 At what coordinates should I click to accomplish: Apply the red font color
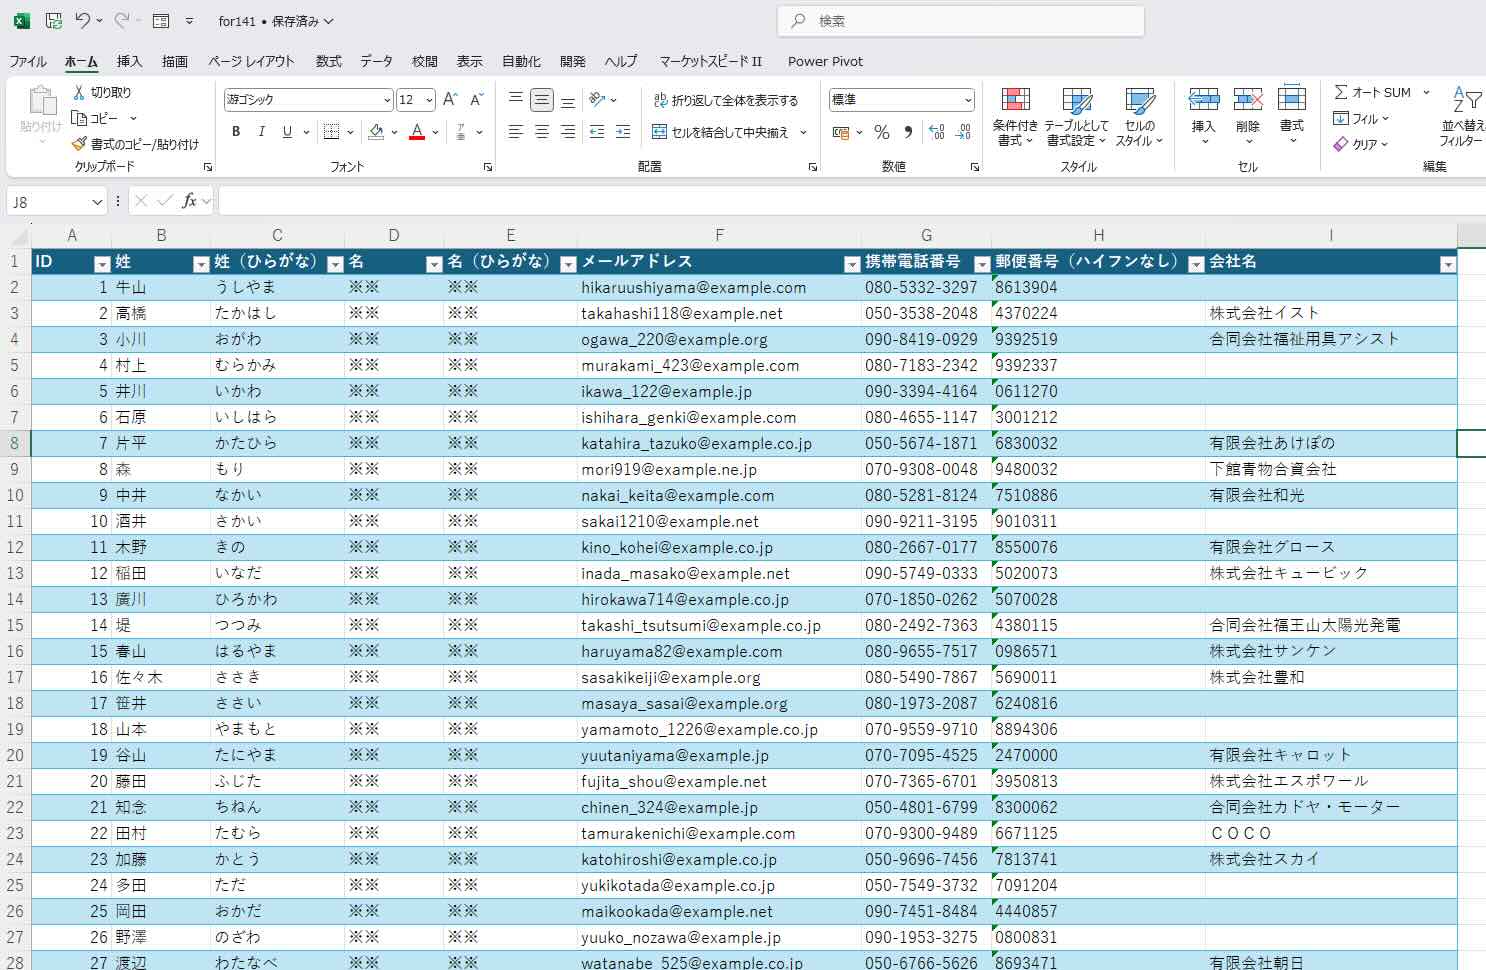(417, 132)
